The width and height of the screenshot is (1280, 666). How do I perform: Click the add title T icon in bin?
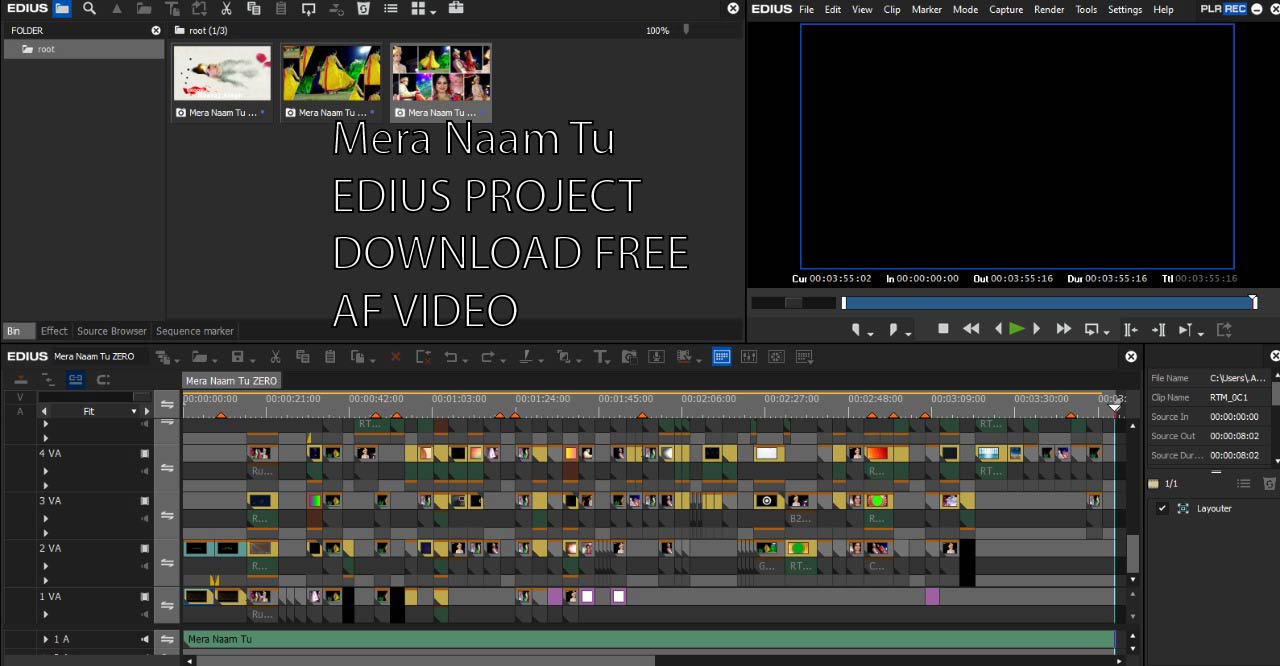(172, 8)
